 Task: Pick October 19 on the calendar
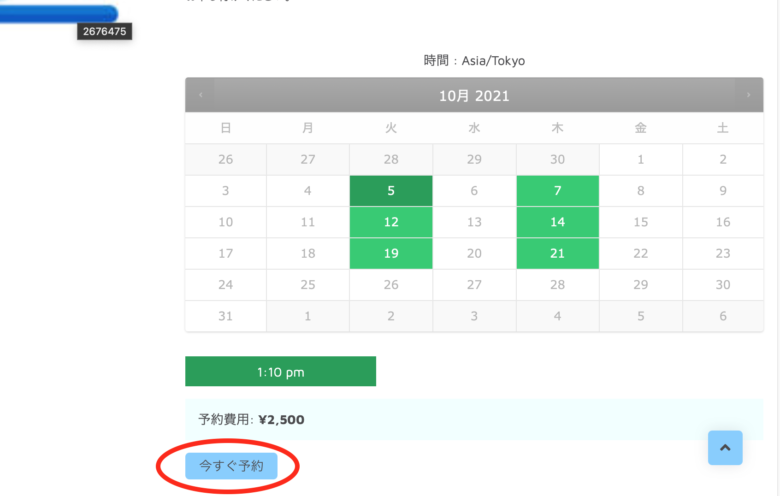(391, 254)
